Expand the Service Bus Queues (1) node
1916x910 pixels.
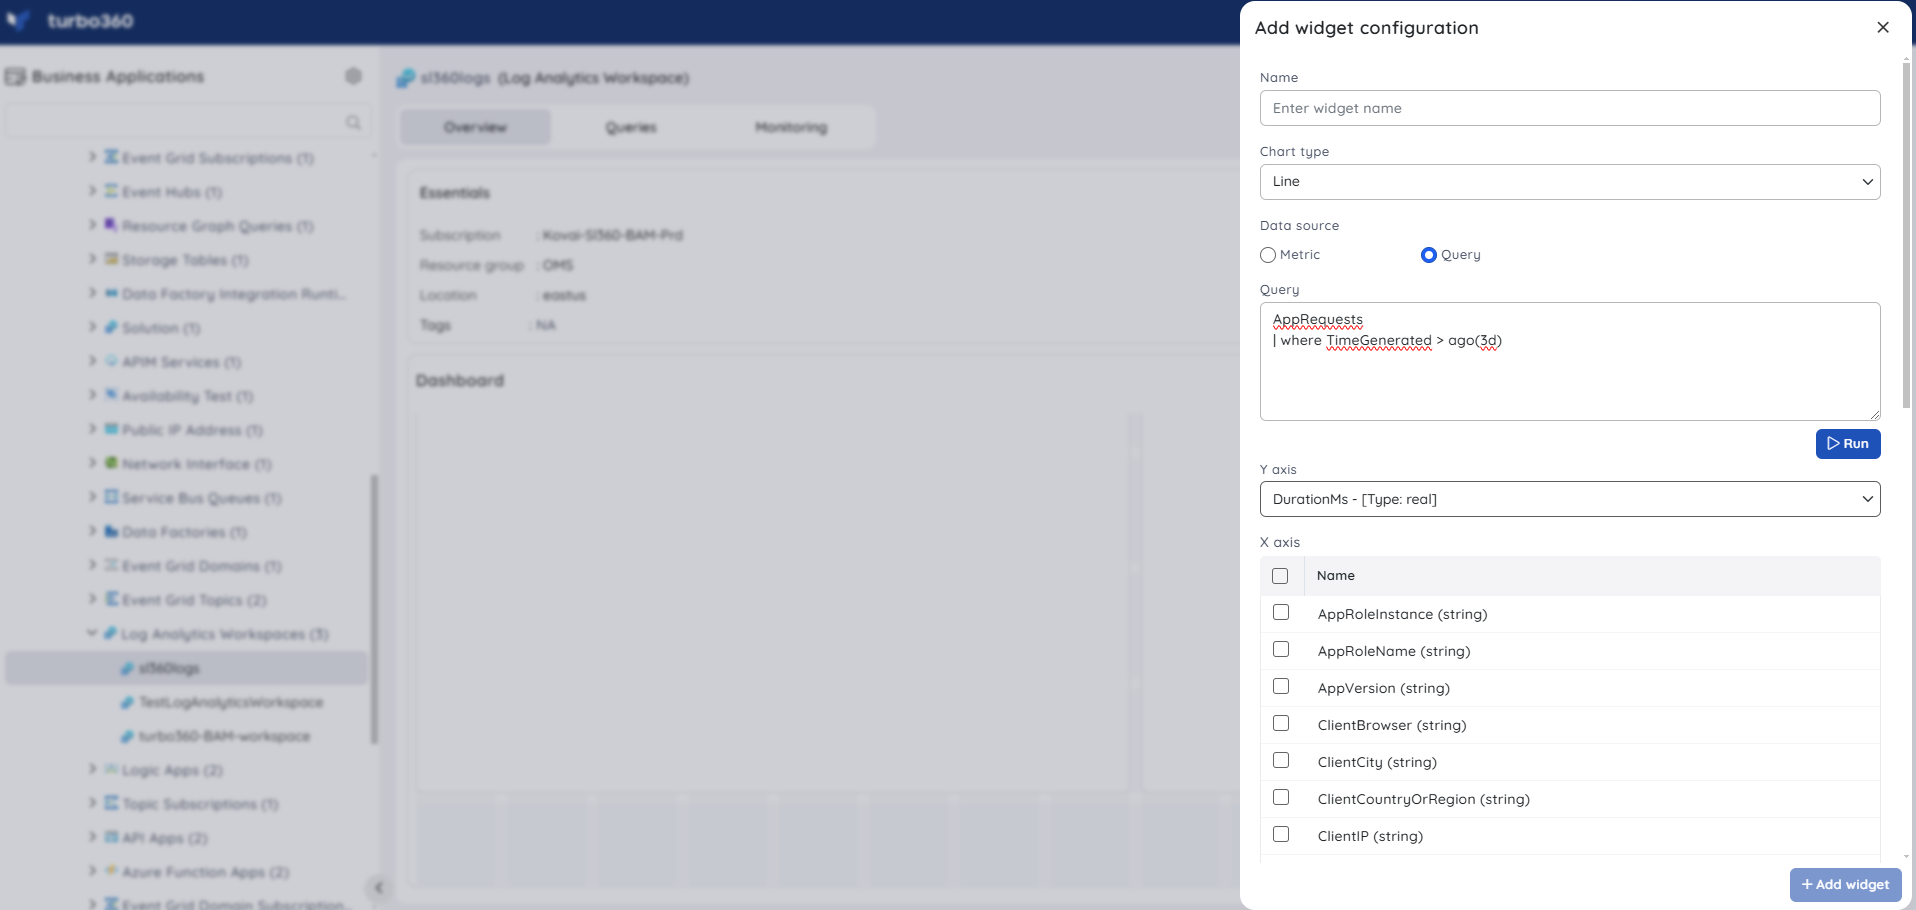[92, 497]
